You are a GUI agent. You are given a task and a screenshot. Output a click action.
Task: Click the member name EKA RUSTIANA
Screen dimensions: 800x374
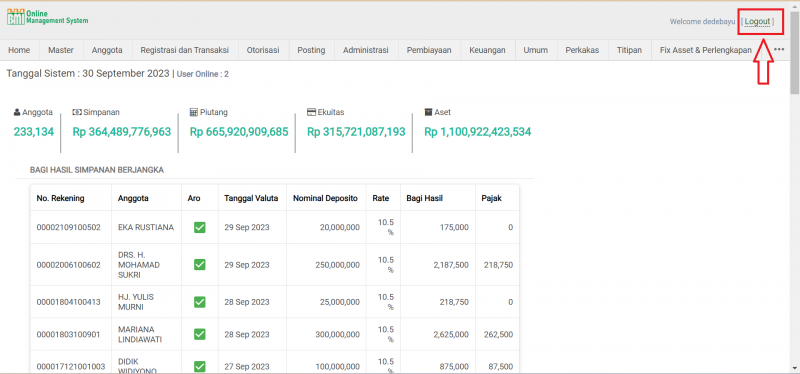pyautogui.click(x=146, y=228)
